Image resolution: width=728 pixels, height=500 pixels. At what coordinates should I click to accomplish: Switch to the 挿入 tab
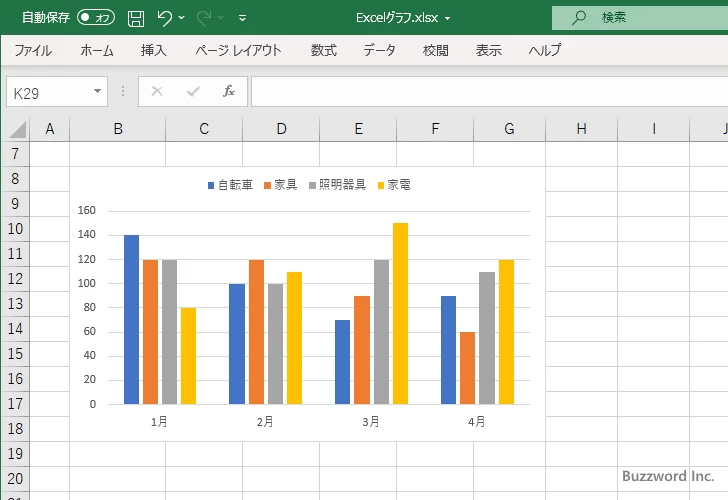(154, 50)
